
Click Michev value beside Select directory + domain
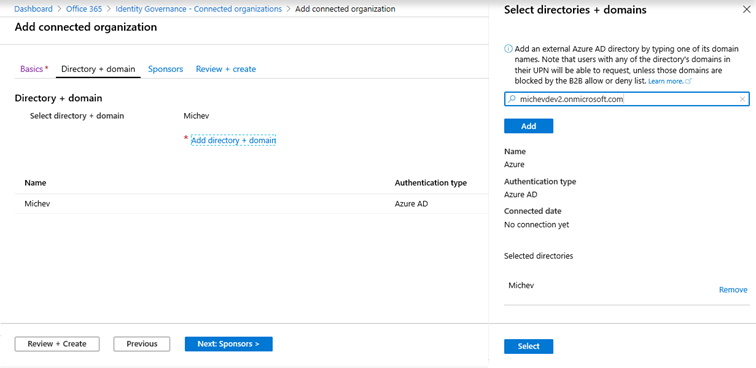[x=196, y=116]
